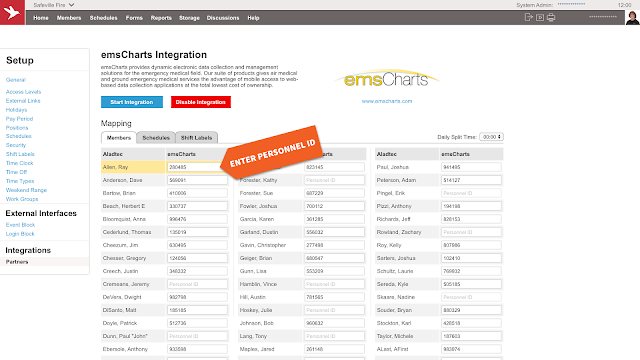Open the Daily Split Time dropdown
Image resolution: width=640 pixels, height=360 pixels.
491,137
